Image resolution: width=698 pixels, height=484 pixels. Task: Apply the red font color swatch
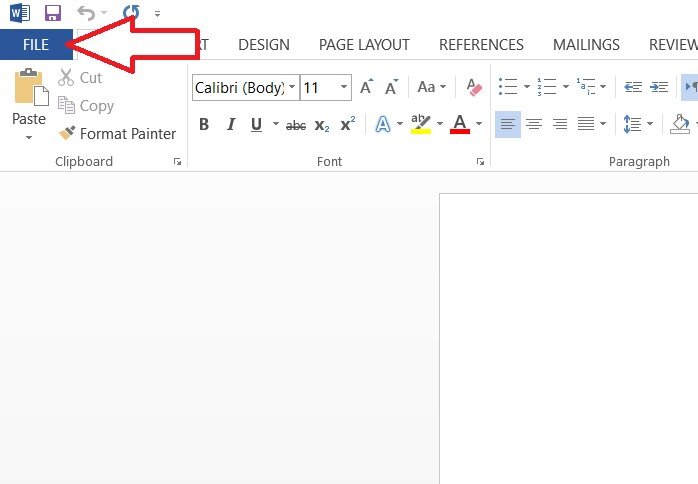[460, 125]
